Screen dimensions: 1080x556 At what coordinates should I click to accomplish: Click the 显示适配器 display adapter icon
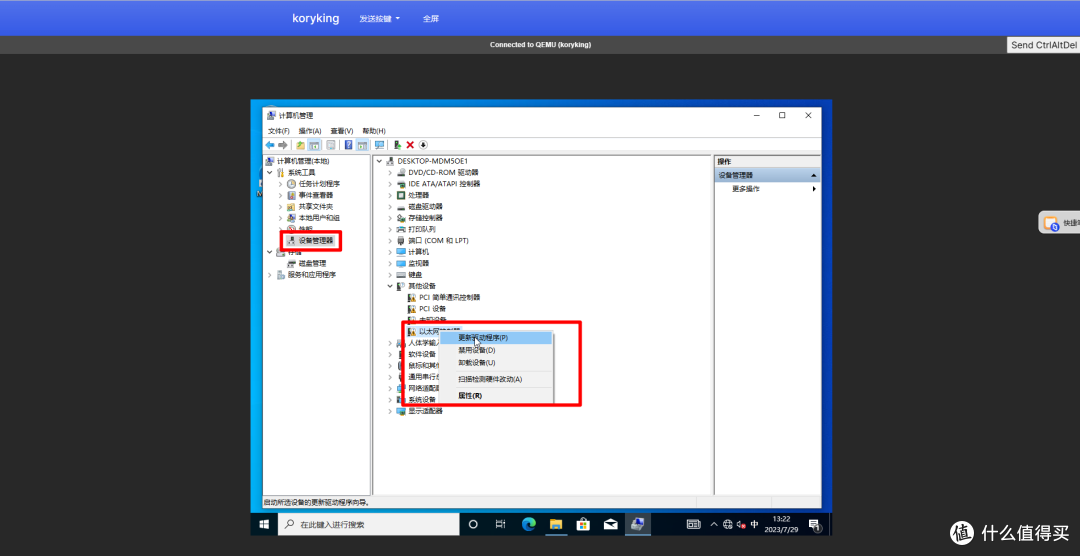[x=401, y=411]
